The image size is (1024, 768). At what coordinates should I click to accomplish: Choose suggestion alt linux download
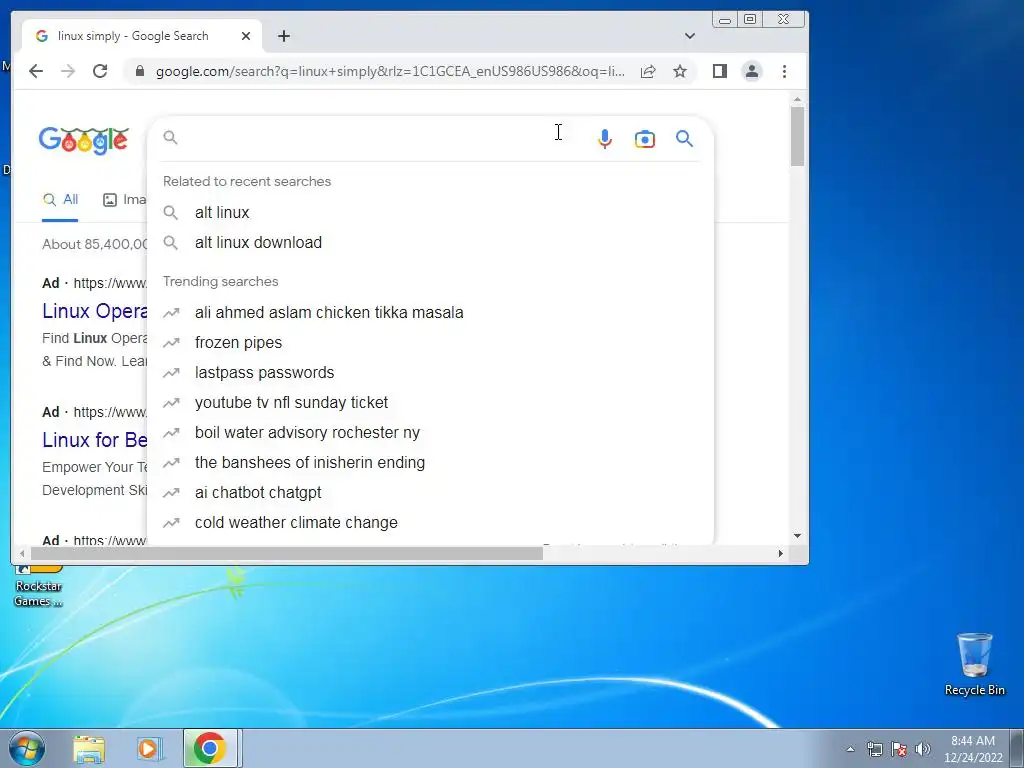(x=430, y=242)
